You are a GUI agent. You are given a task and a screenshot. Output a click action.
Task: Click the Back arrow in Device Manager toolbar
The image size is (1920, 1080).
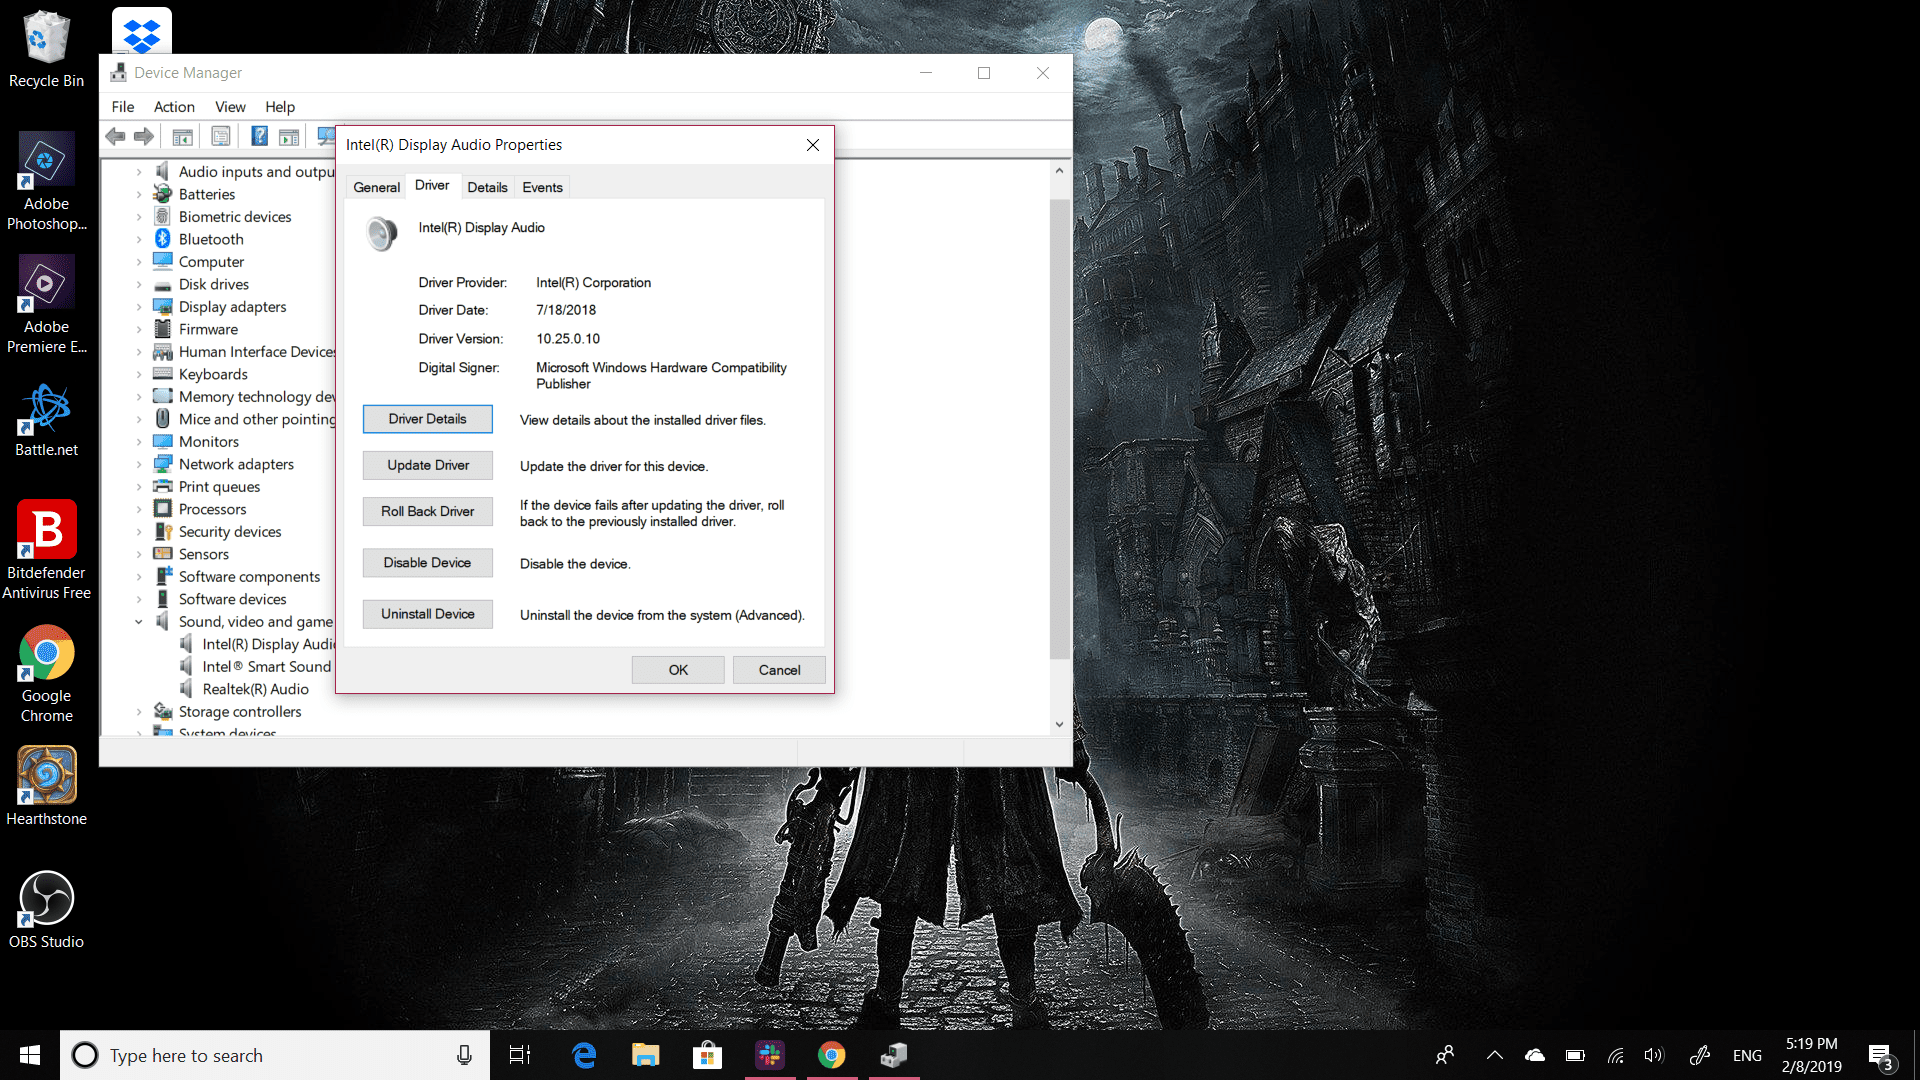click(x=116, y=136)
